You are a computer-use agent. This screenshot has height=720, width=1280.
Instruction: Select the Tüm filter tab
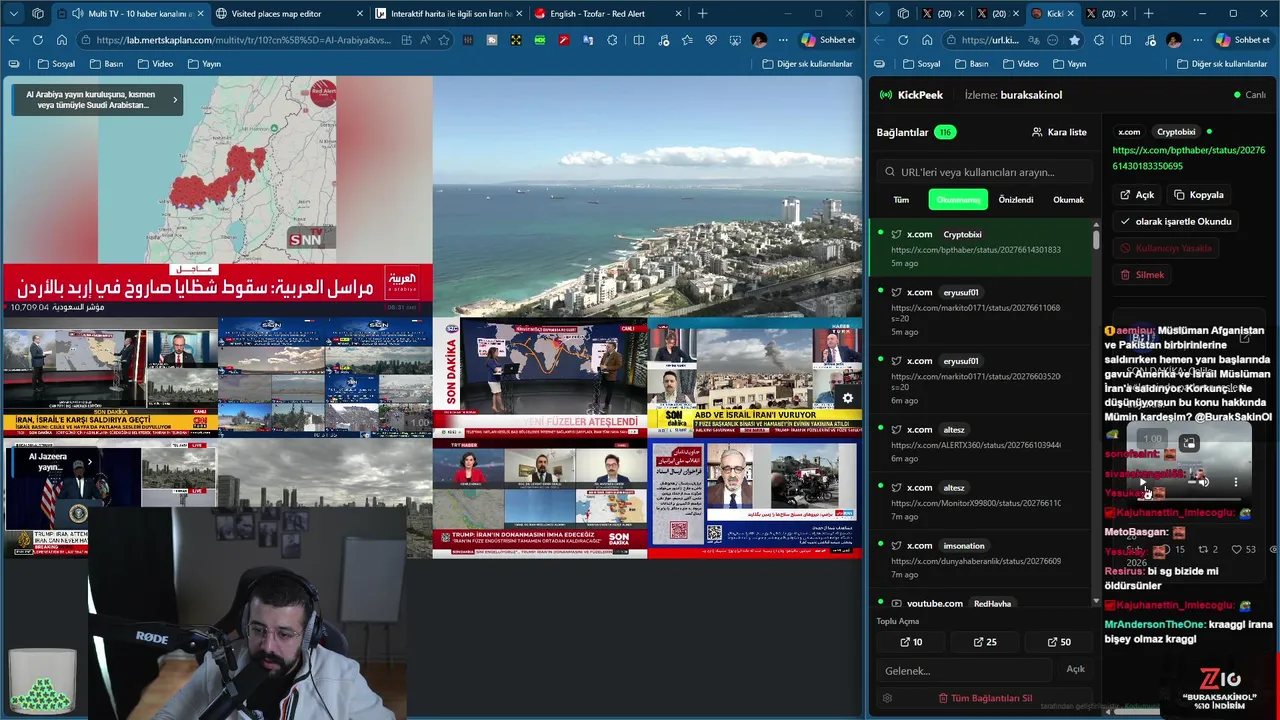[901, 200]
